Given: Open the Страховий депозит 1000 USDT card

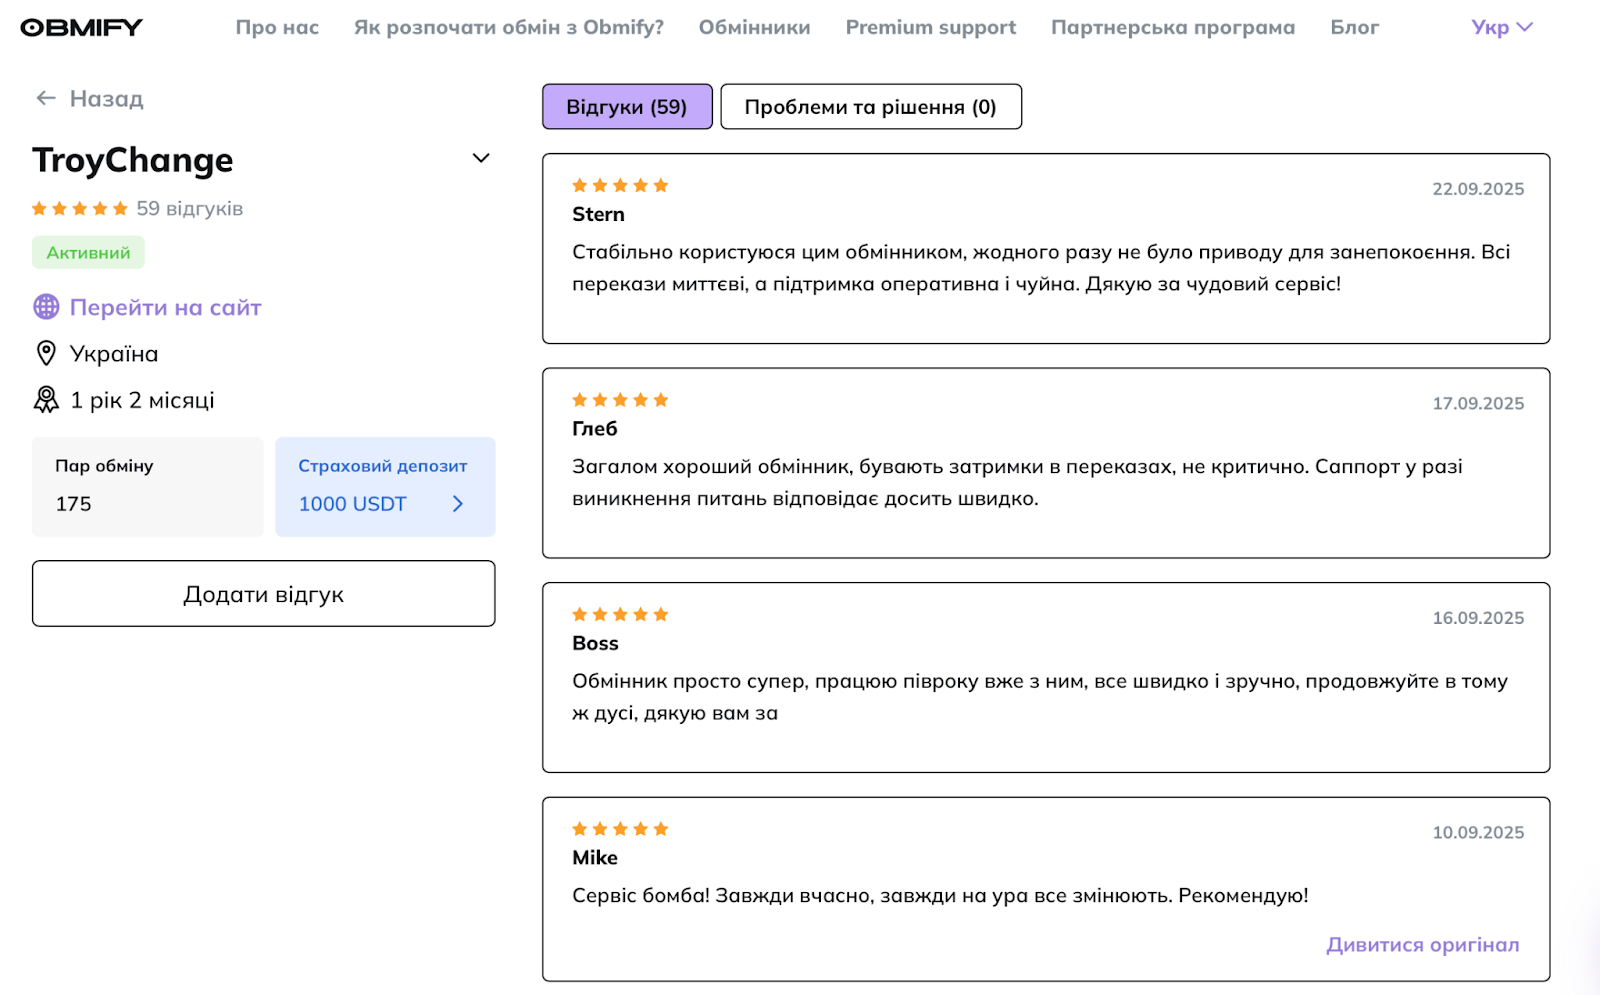Looking at the screenshot, I should pos(385,487).
